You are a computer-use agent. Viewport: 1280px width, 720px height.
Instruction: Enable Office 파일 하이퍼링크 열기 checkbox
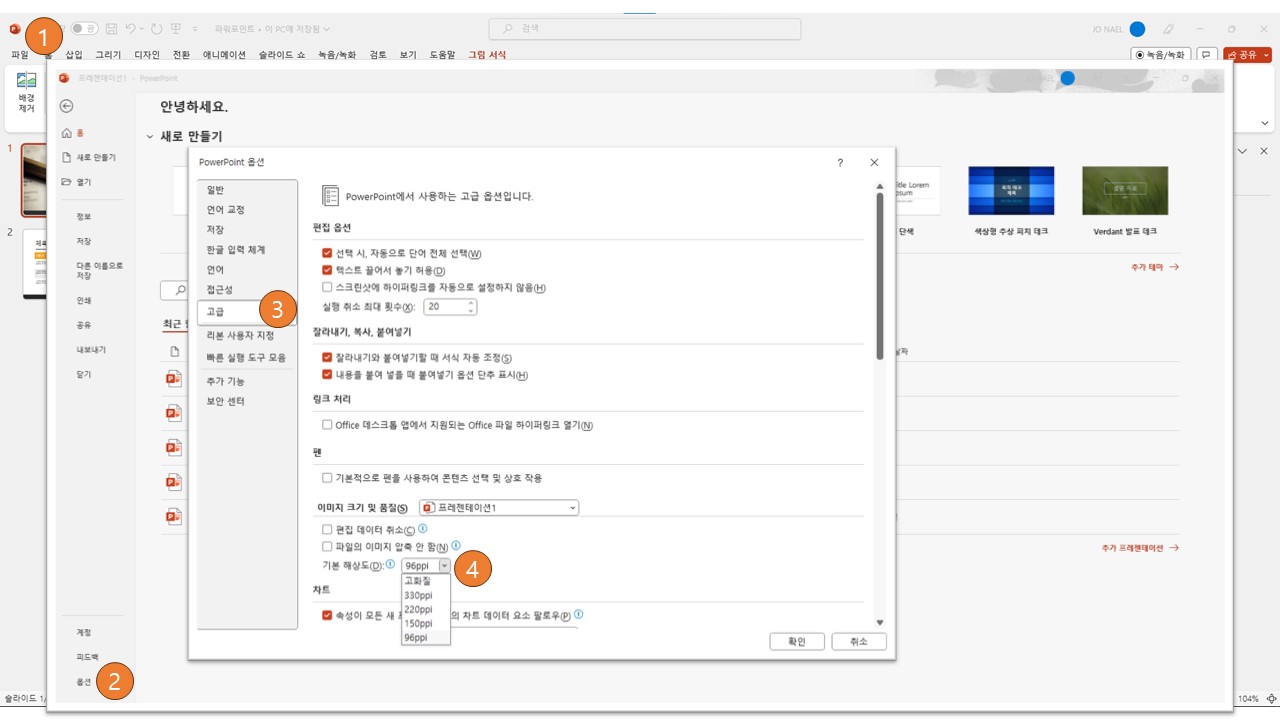pos(327,425)
